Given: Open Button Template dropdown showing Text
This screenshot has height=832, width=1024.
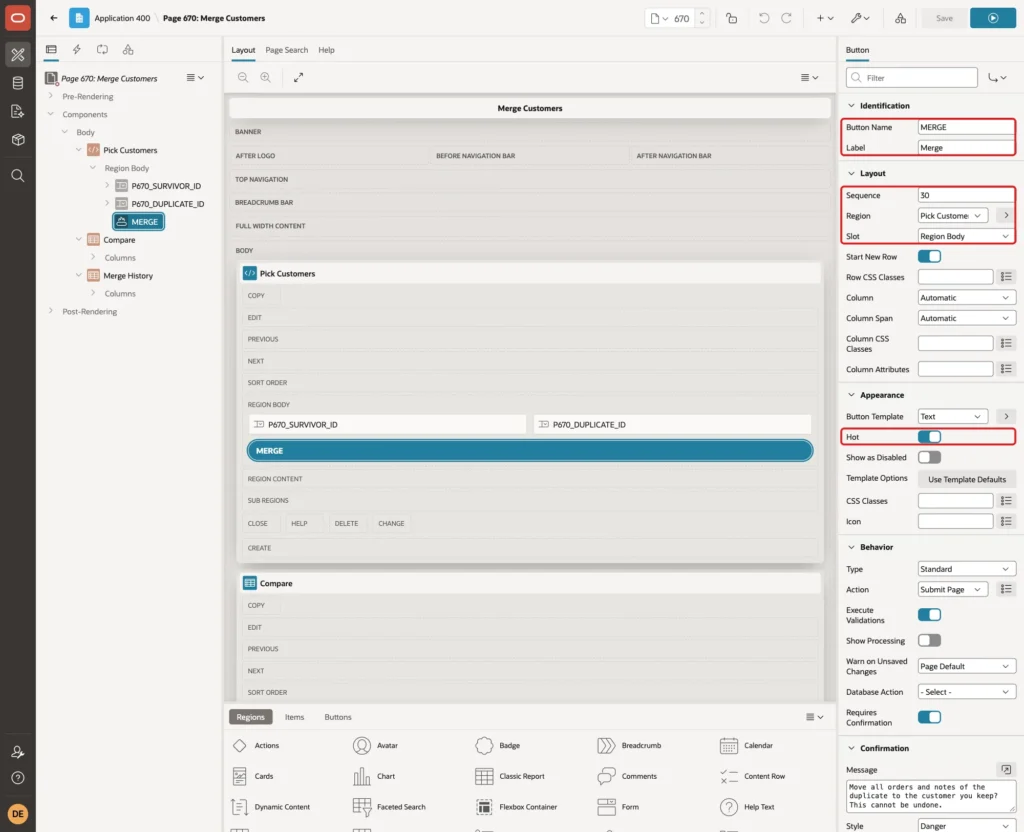Looking at the screenshot, I should (952, 417).
